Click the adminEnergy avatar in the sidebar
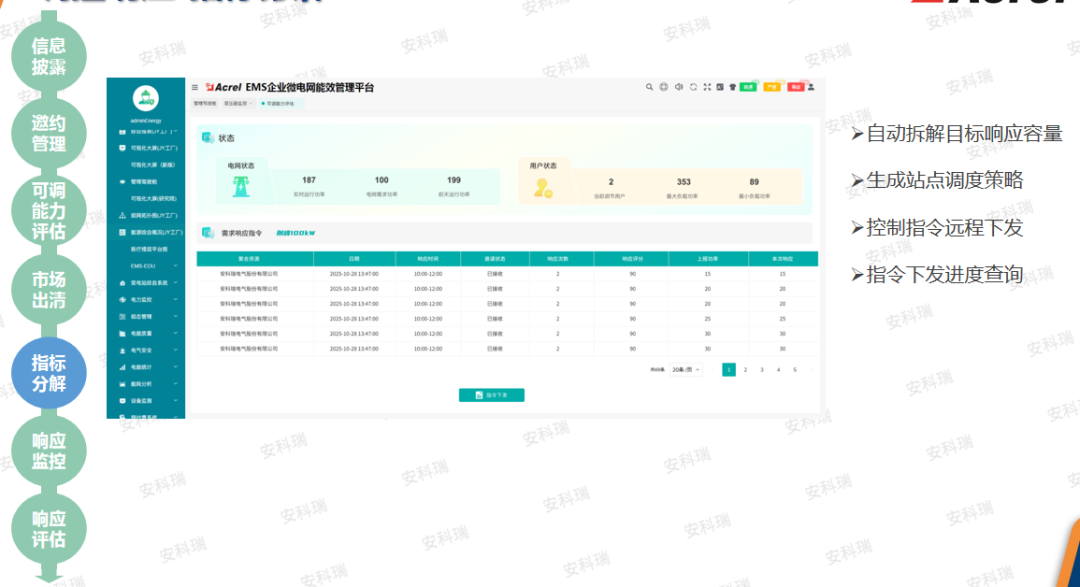The image size is (1080, 587). [145, 99]
